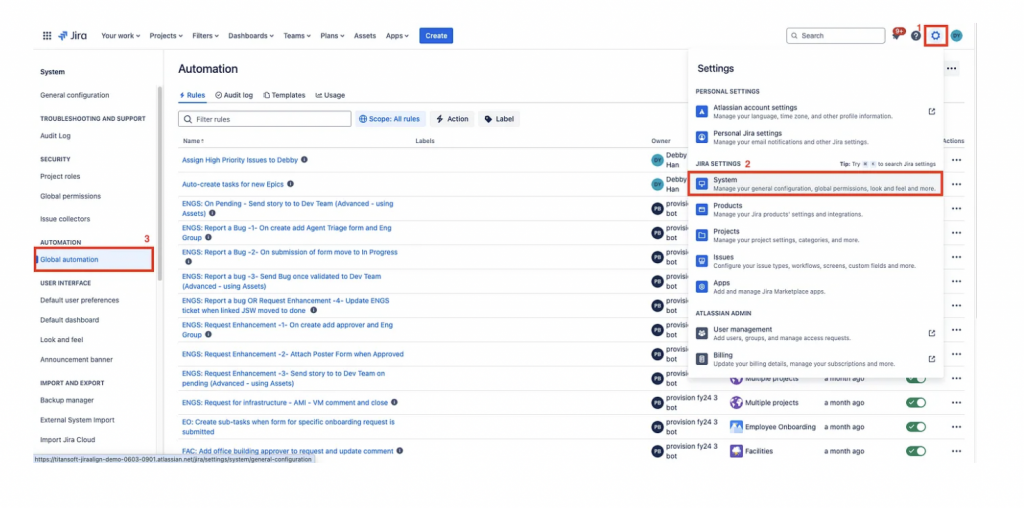Open User management external link icon
Viewport: 1024px width, 508px height.
932,333
